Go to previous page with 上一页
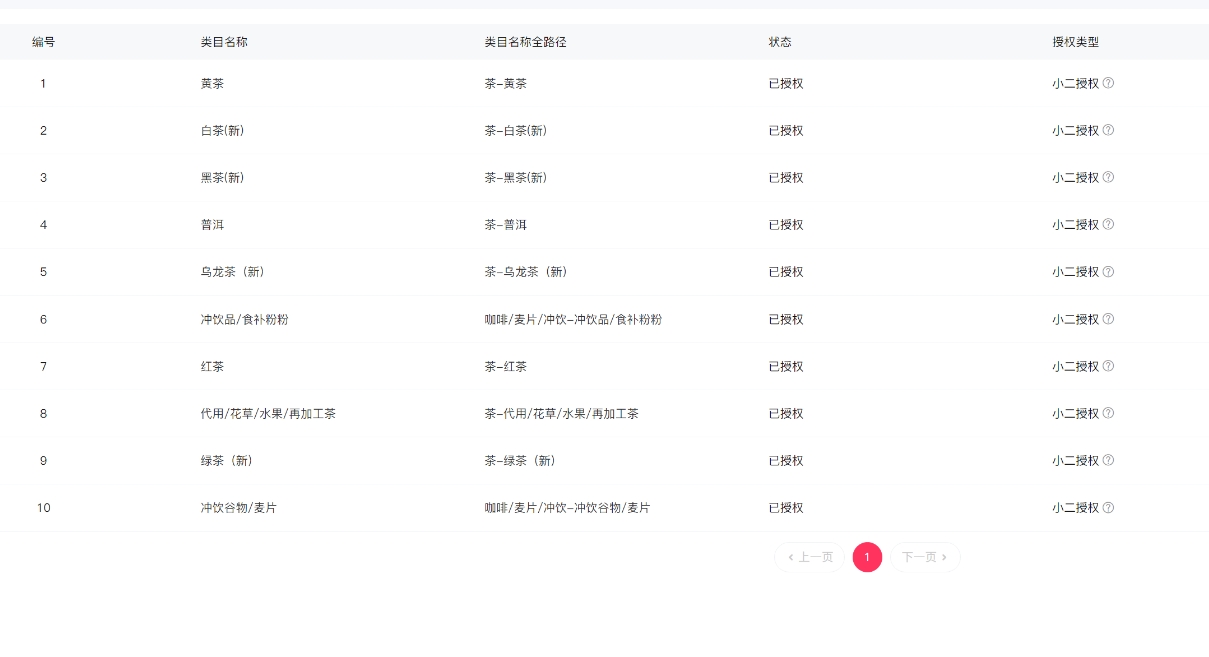 [x=810, y=557]
